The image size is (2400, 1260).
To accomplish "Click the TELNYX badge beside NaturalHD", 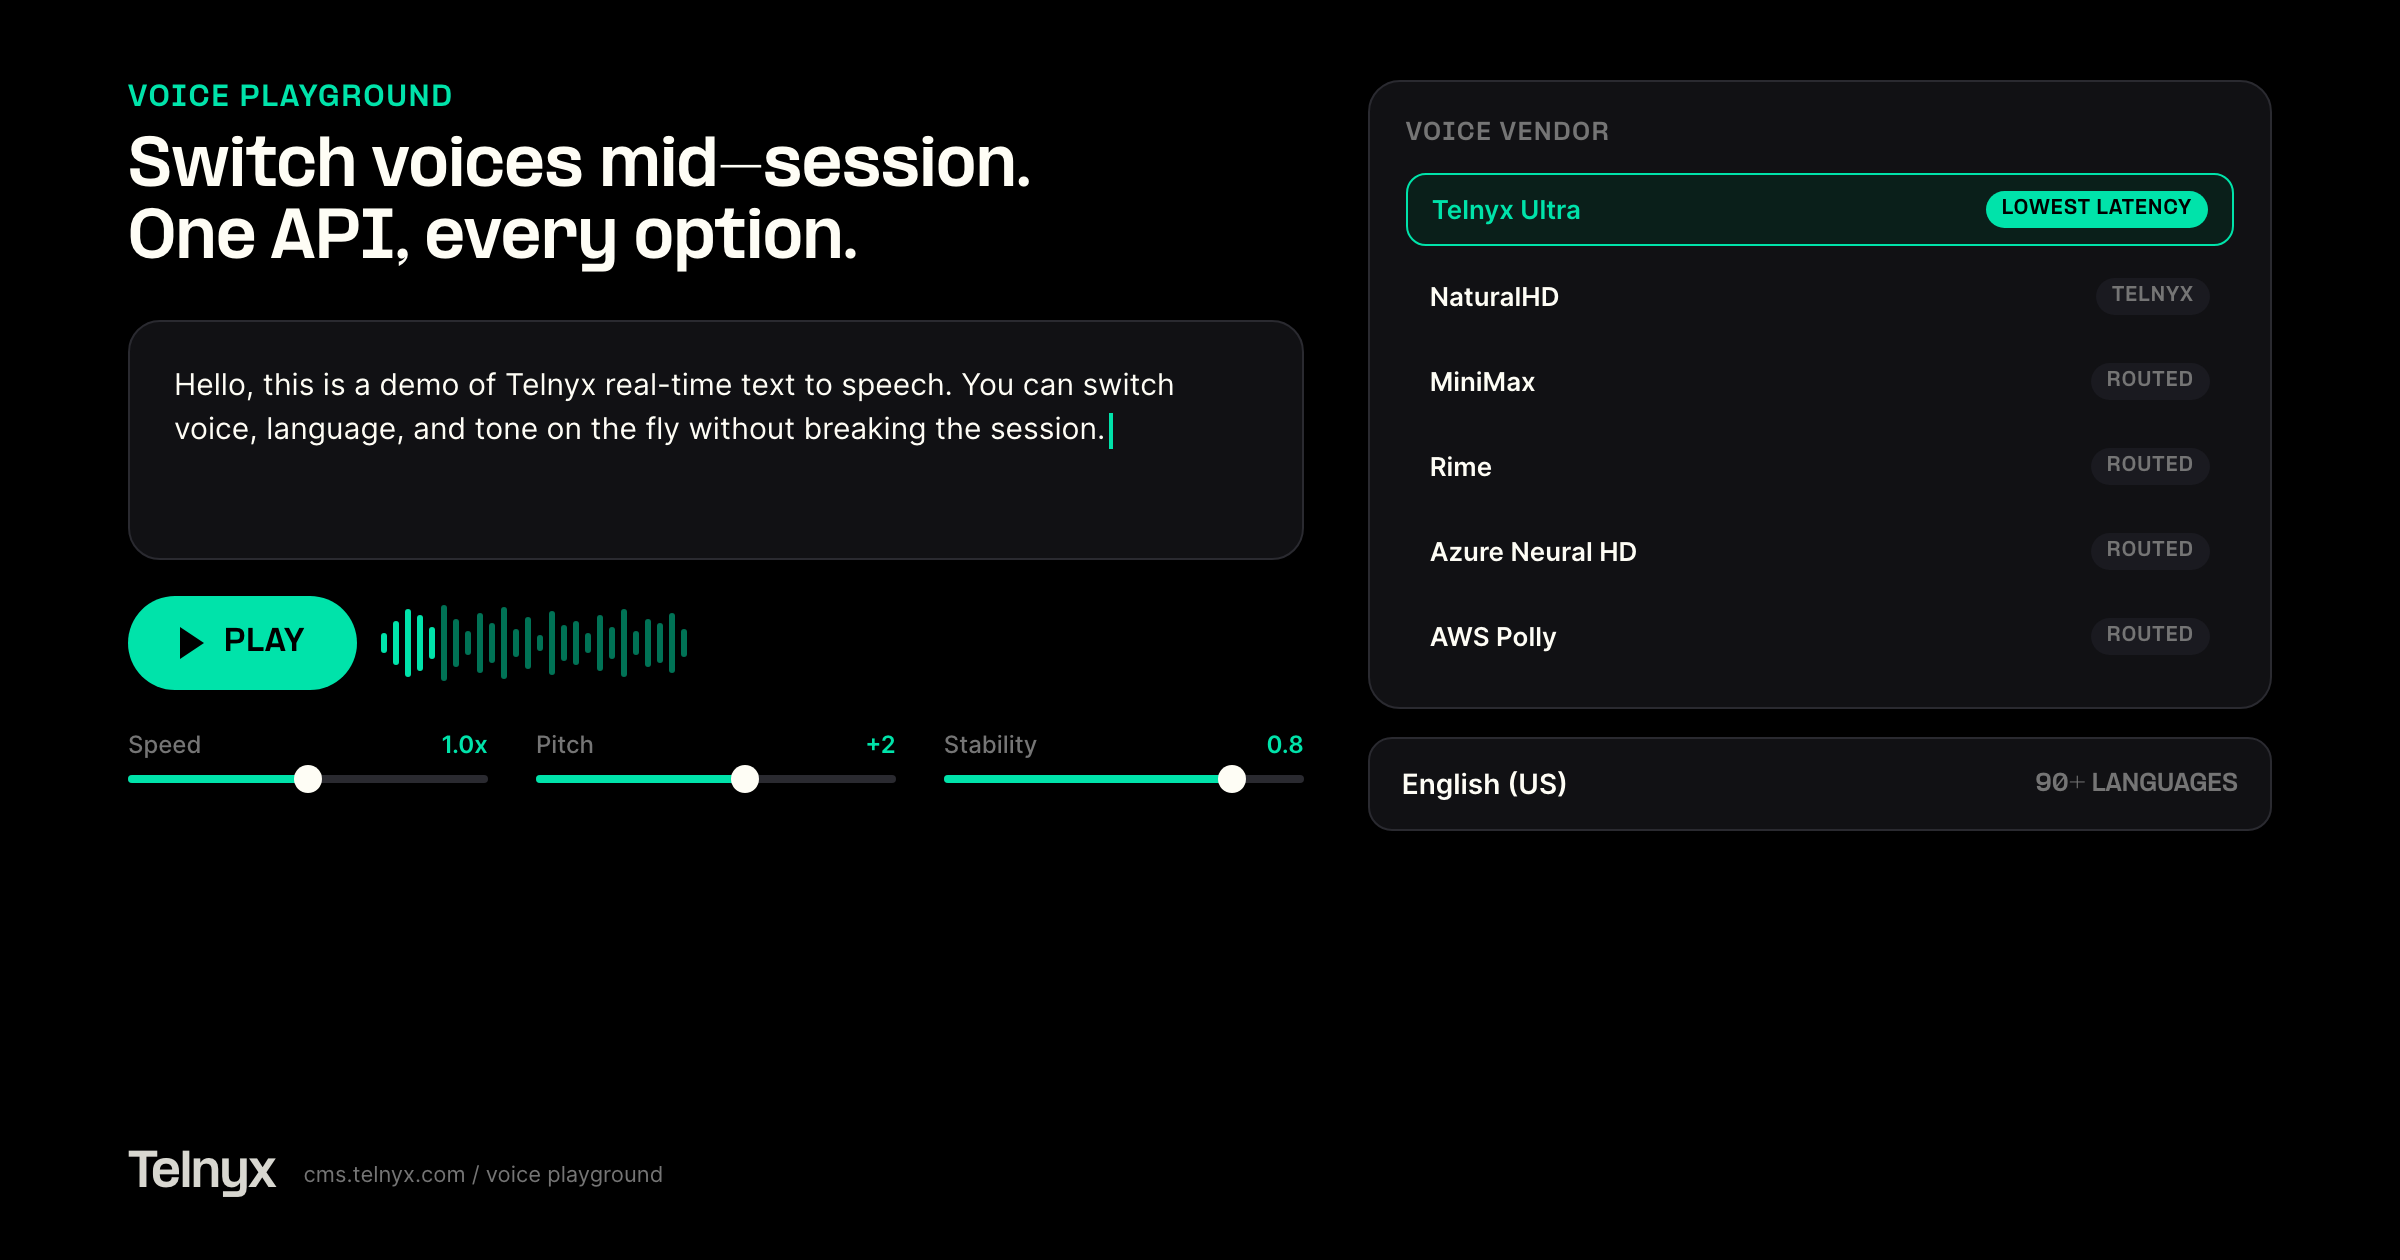I will (2152, 295).
